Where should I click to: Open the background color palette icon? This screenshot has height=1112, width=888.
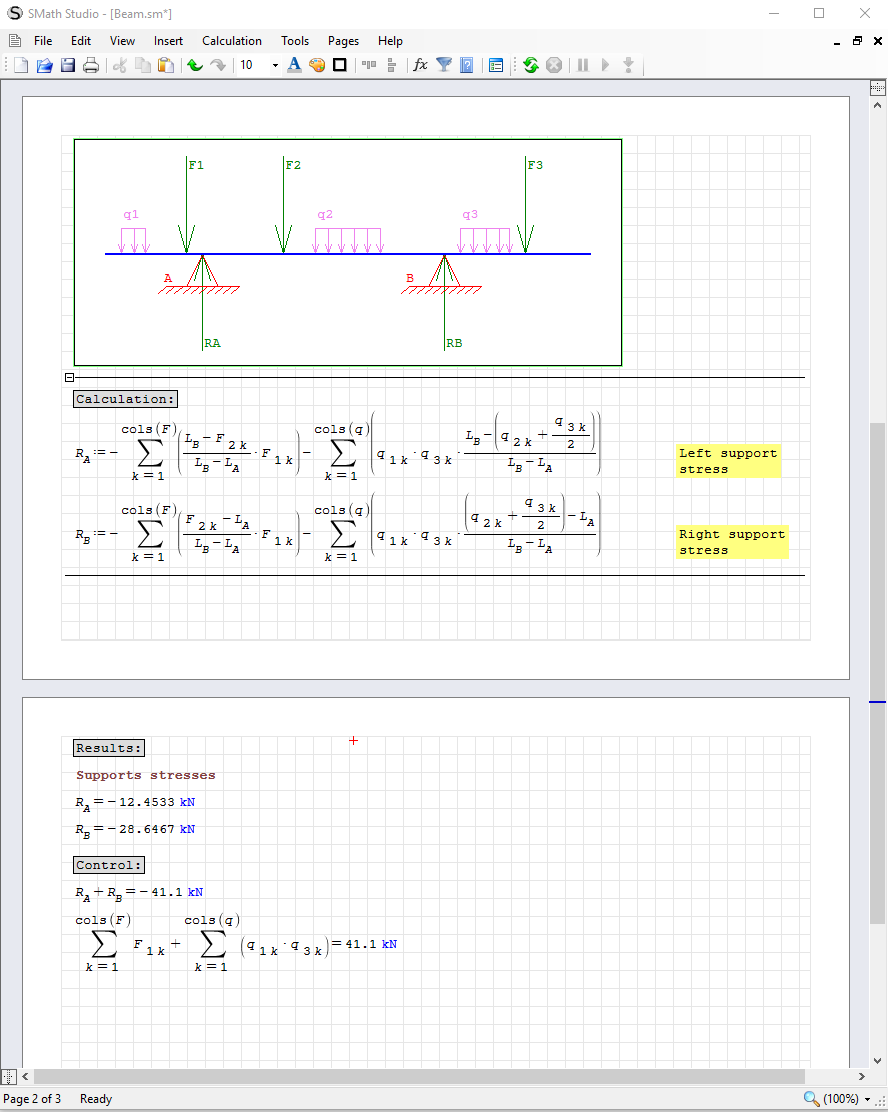point(317,65)
